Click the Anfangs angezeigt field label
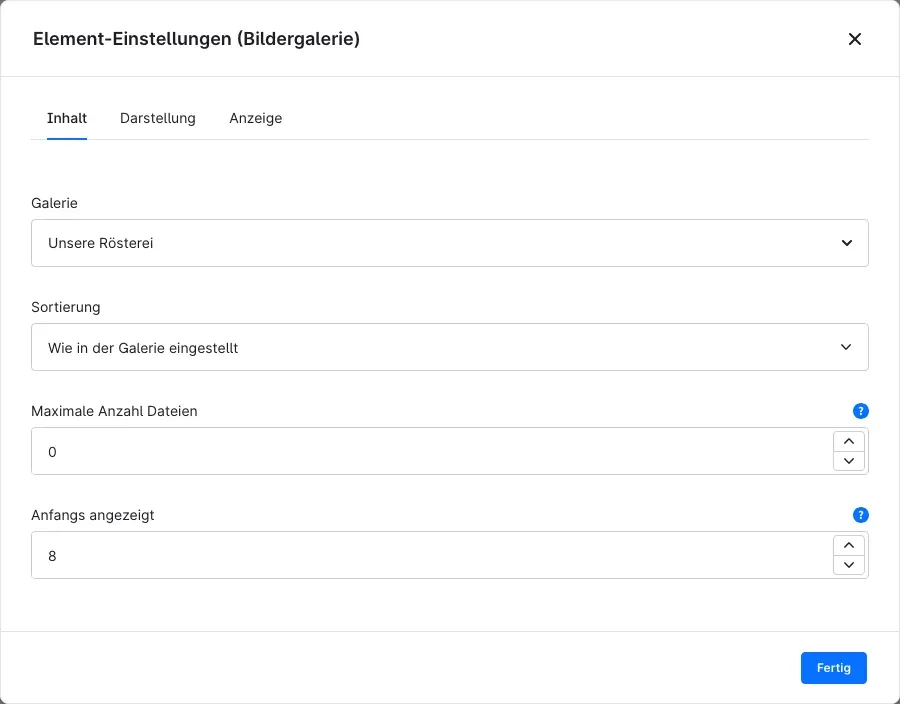 pyautogui.click(x=92, y=515)
